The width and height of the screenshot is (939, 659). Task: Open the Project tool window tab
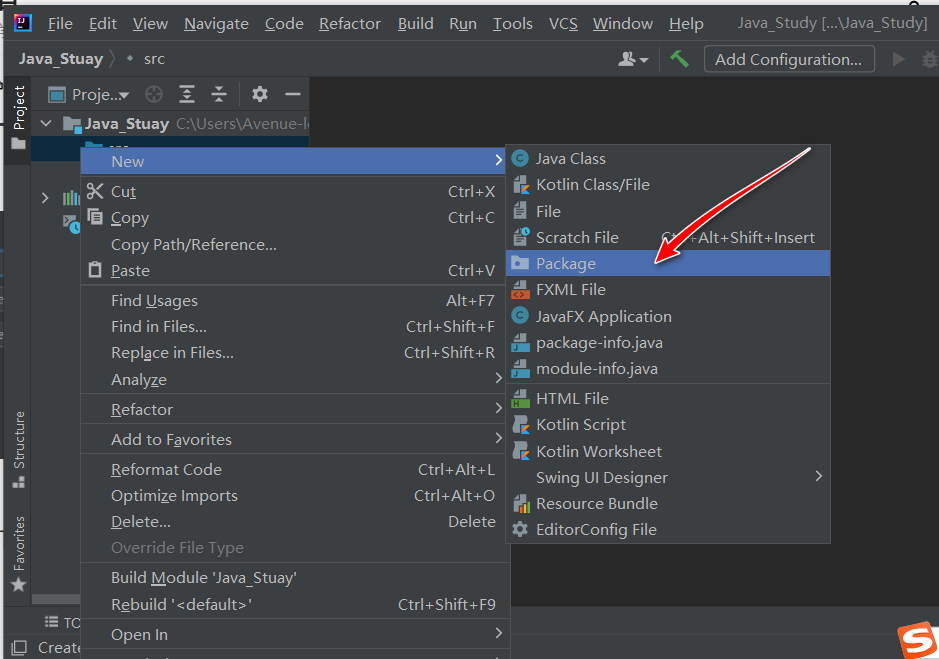point(19,117)
